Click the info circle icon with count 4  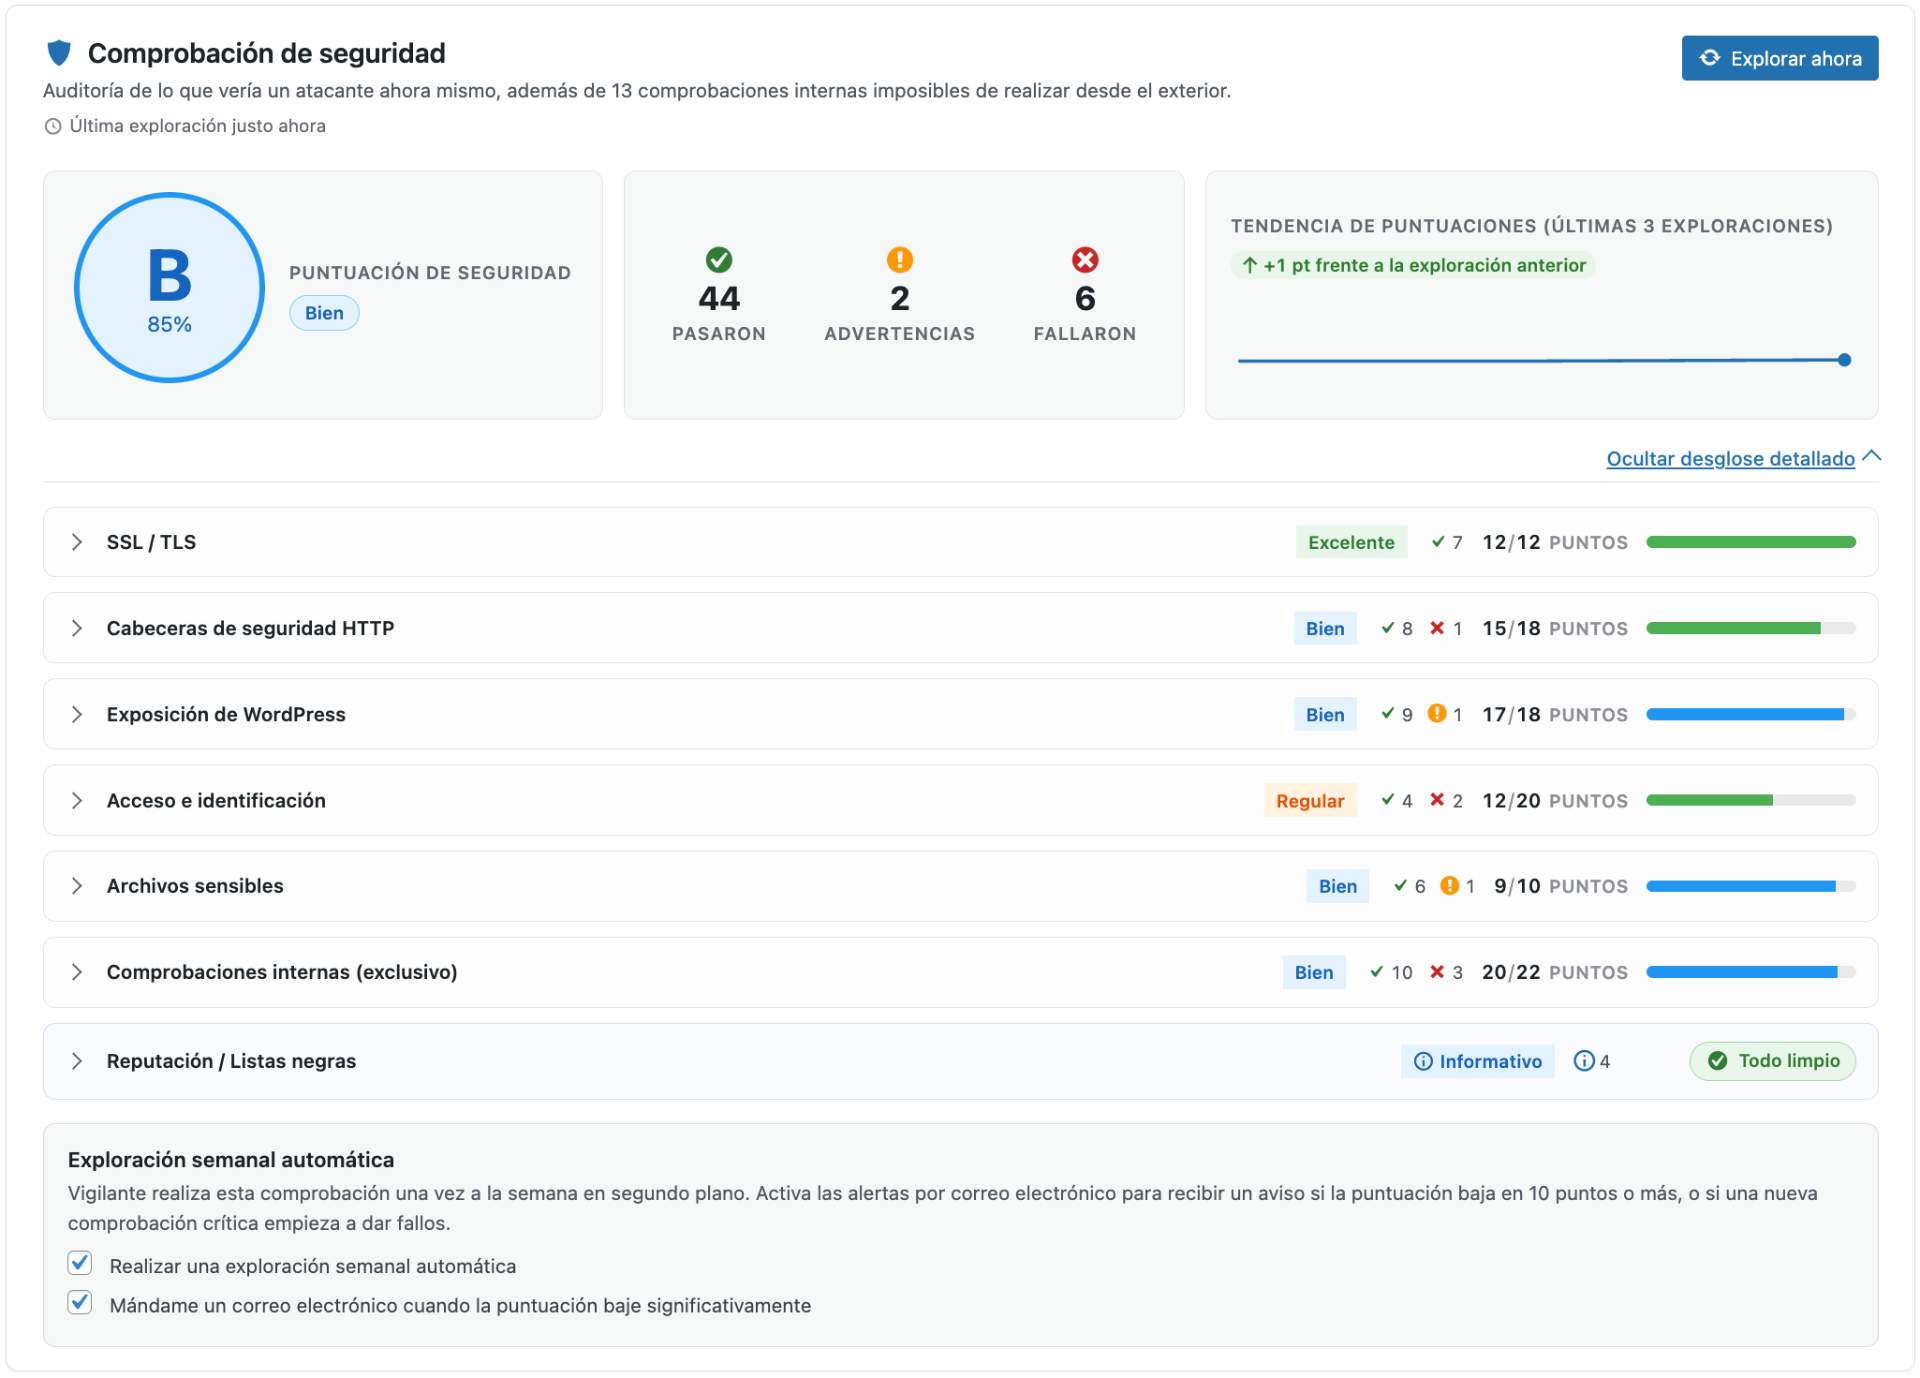pos(1584,1061)
